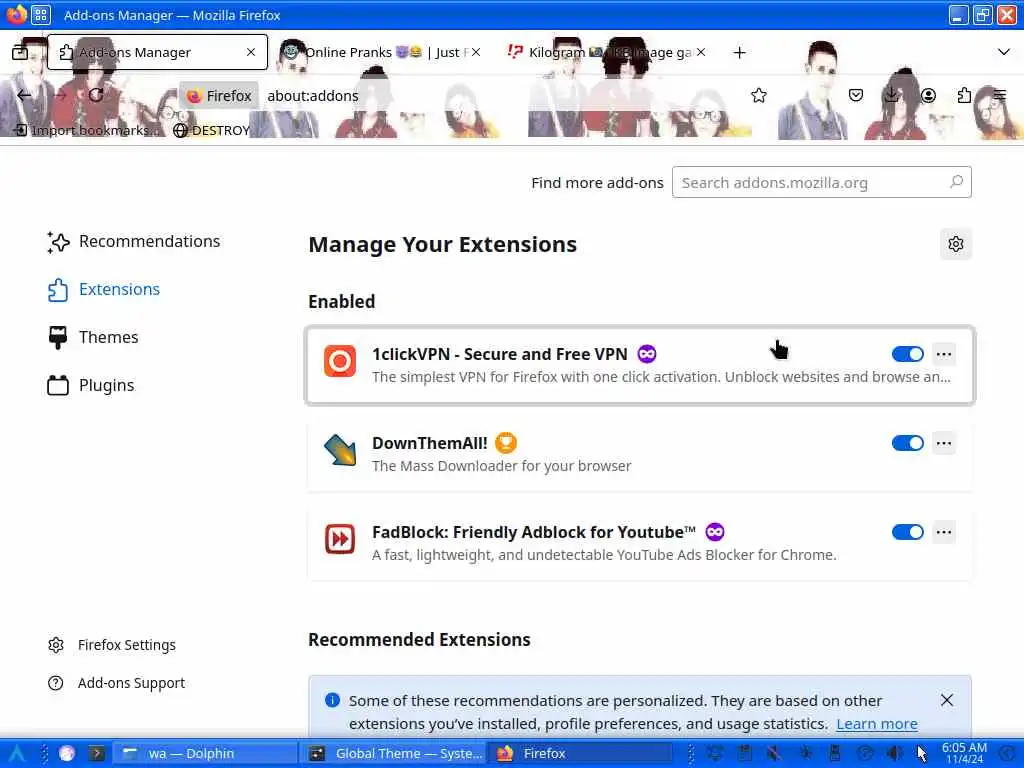
Task: Open the Plugins category
Action: (x=91, y=385)
